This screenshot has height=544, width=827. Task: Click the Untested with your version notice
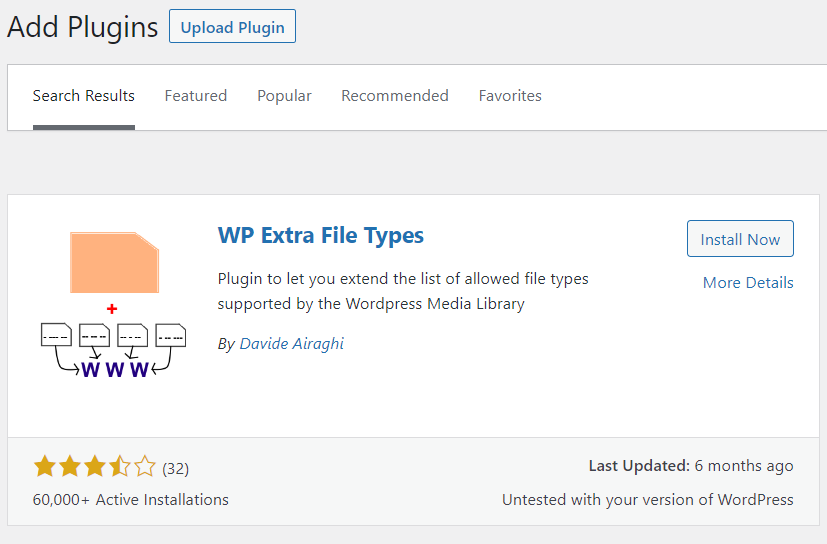click(648, 500)
